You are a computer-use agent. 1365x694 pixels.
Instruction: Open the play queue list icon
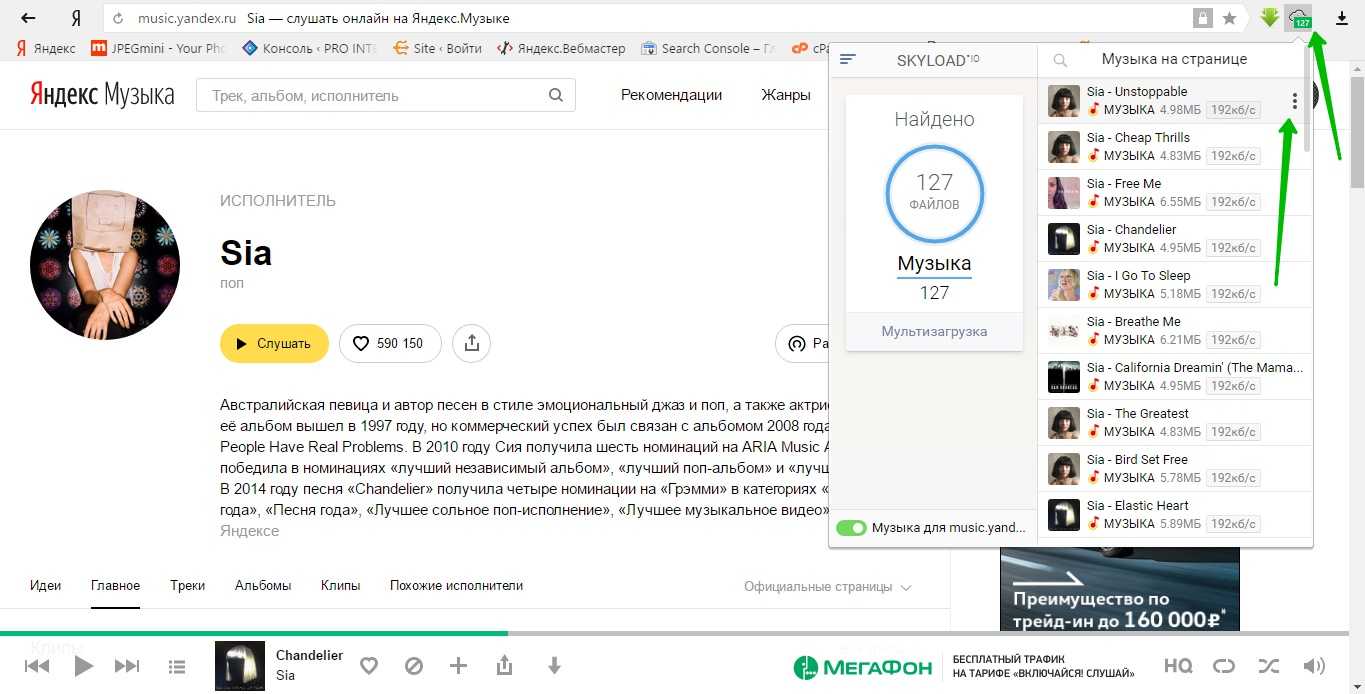coord(177,666)
